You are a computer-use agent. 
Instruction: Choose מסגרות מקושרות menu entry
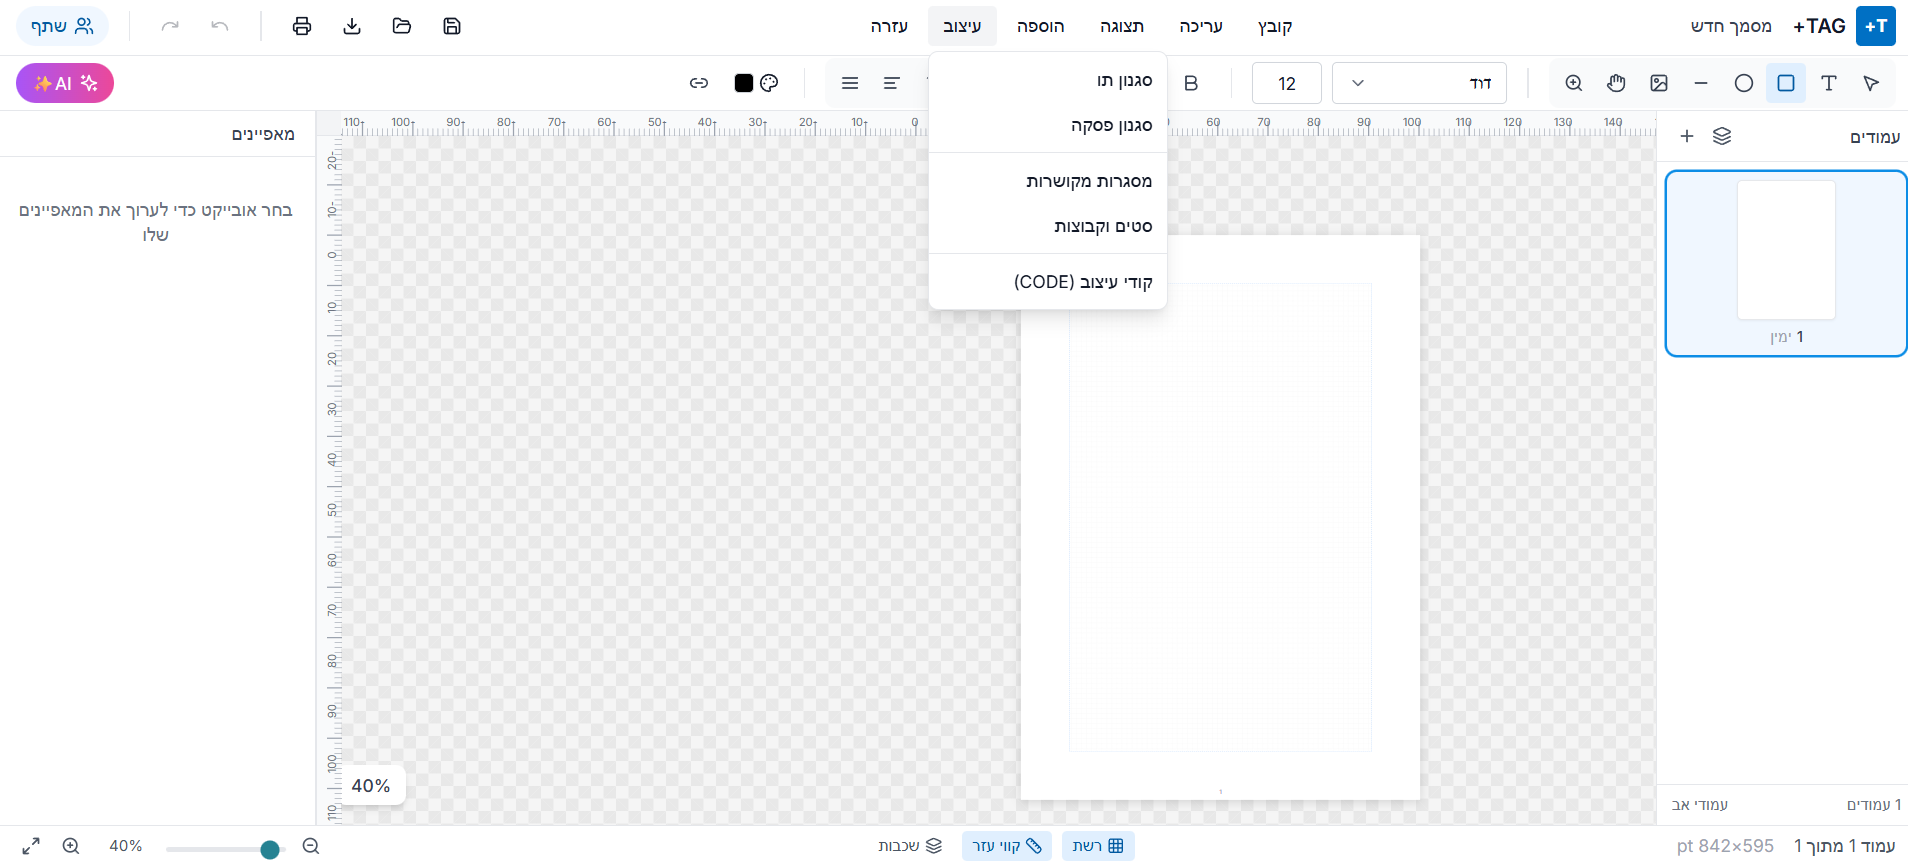point(1048,181)
